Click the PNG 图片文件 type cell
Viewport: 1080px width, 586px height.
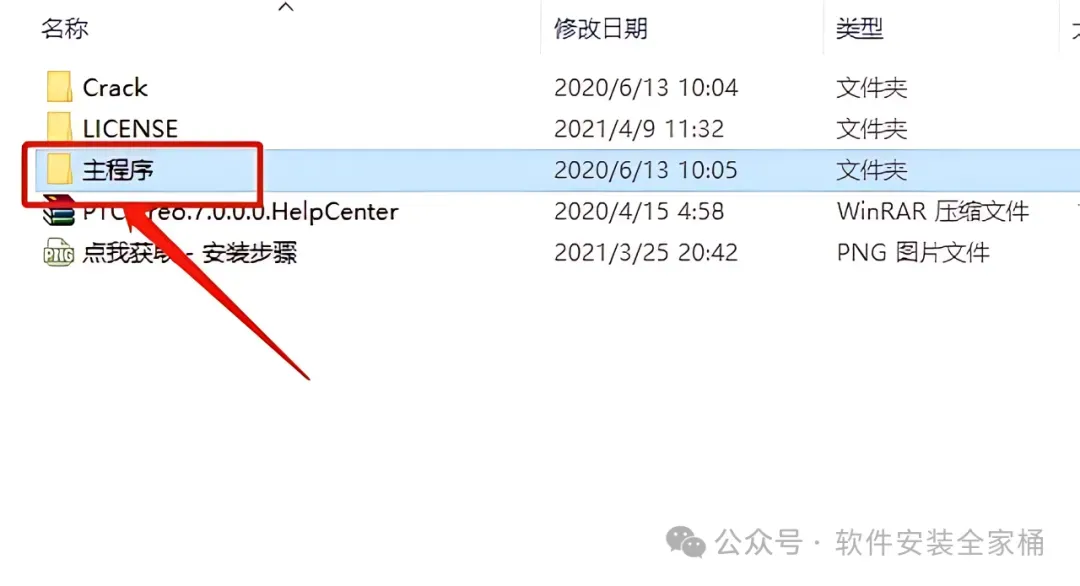point(913,252)
